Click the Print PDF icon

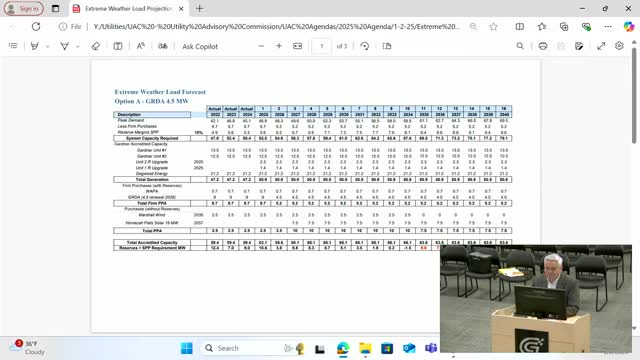click(x=542, y=46)
